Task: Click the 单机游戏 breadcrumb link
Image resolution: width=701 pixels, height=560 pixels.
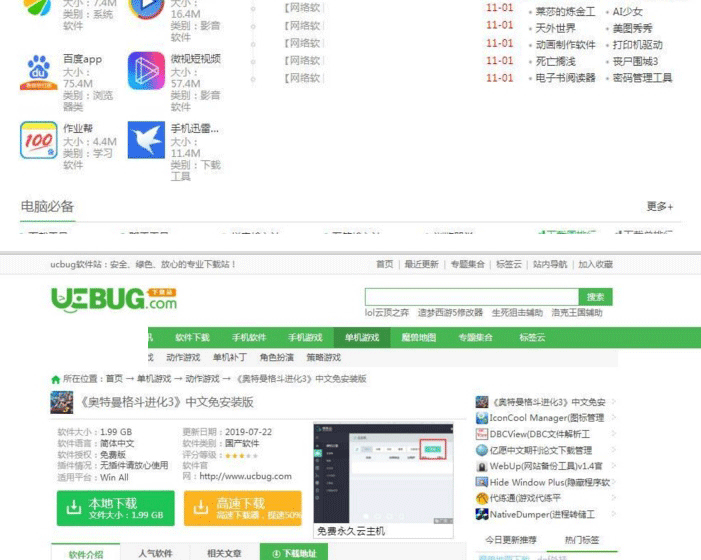Action: [x=154, y=379]
